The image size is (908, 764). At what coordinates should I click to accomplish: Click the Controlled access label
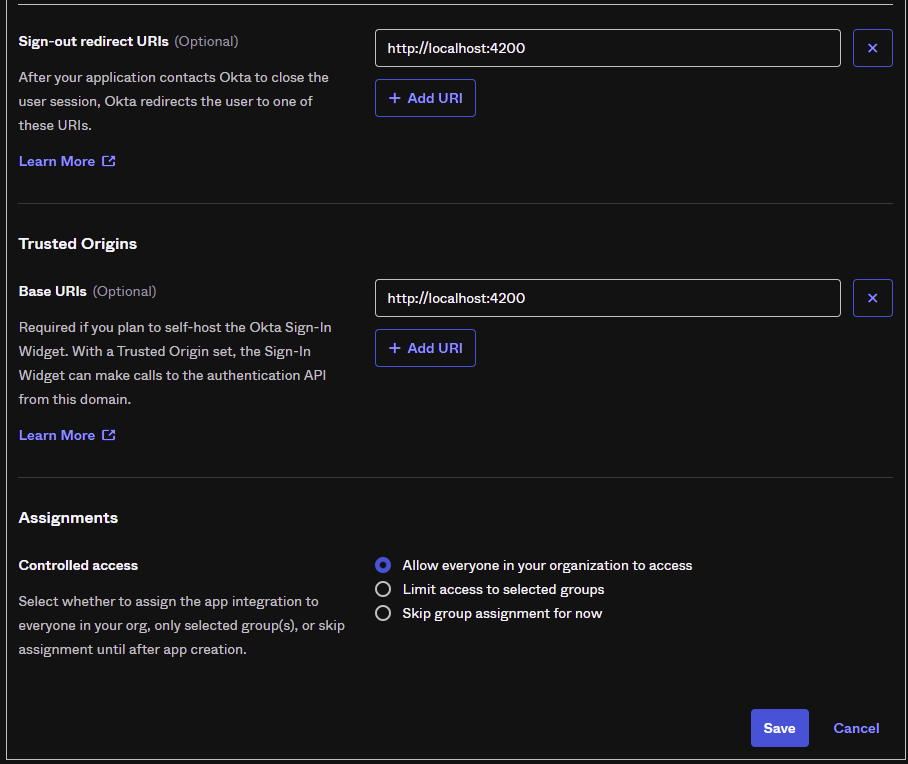click(78, 565)
